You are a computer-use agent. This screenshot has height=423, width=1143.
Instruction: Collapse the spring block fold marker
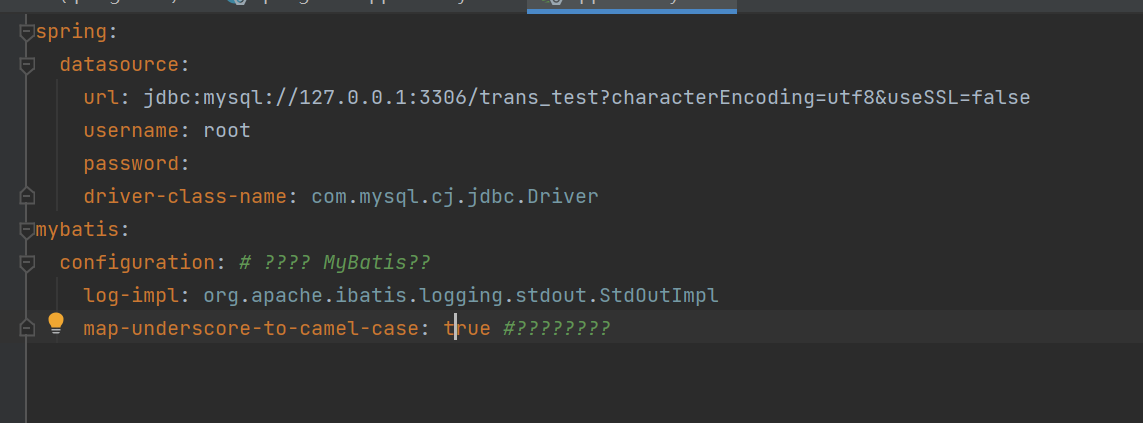pos(27,32)
